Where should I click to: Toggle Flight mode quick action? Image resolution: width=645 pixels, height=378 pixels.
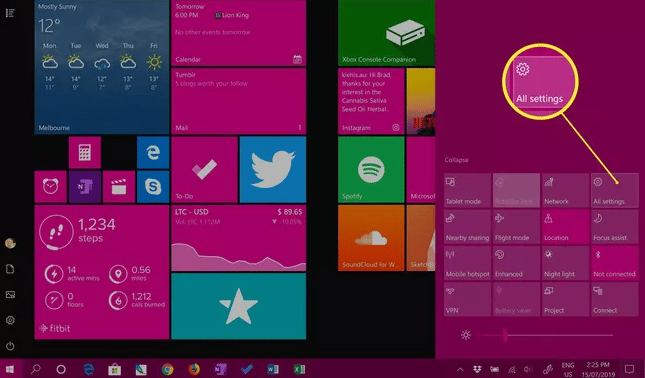click(x=516, y=227)
